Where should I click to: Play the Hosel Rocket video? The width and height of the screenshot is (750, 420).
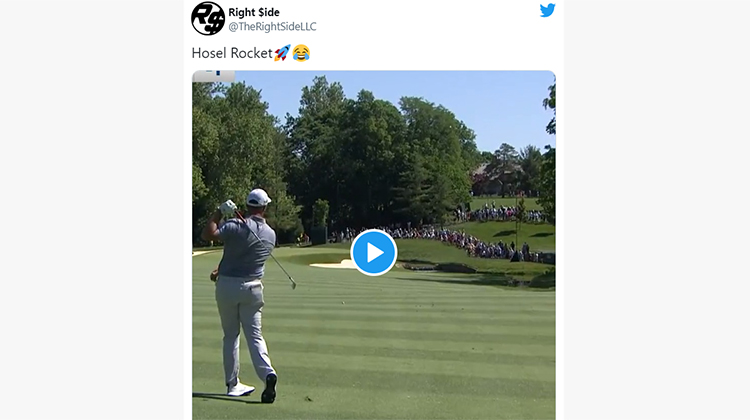(374, 253)
